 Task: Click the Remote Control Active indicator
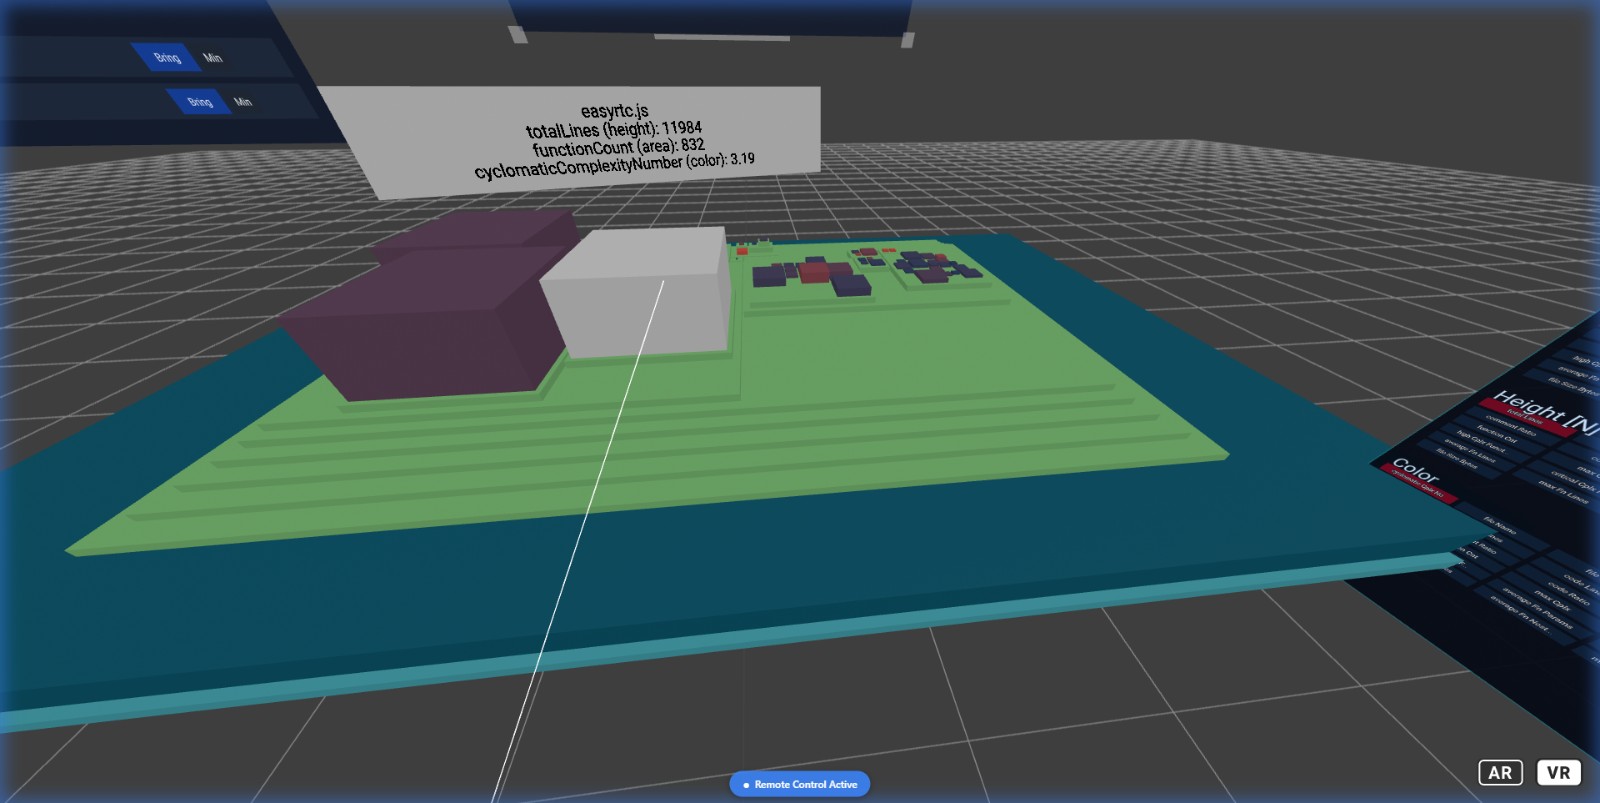pyautogui.click(x=800, y=784)
